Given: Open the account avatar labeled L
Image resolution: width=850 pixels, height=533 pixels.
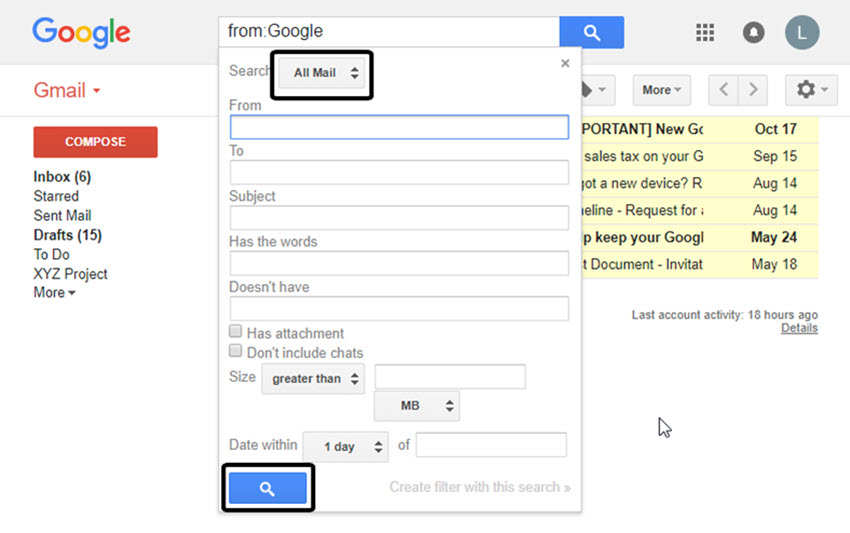Looking at the screenshot, I should [x=802, y=33].
